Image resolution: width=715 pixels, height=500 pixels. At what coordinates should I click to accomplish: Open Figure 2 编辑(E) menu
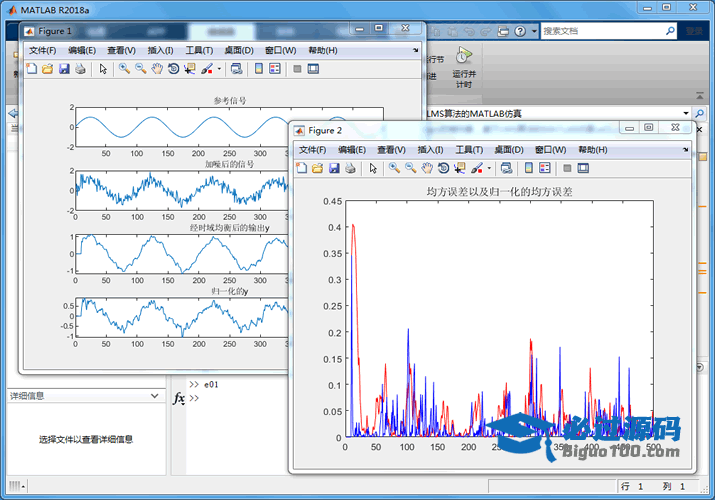click(x=352, y=149)
